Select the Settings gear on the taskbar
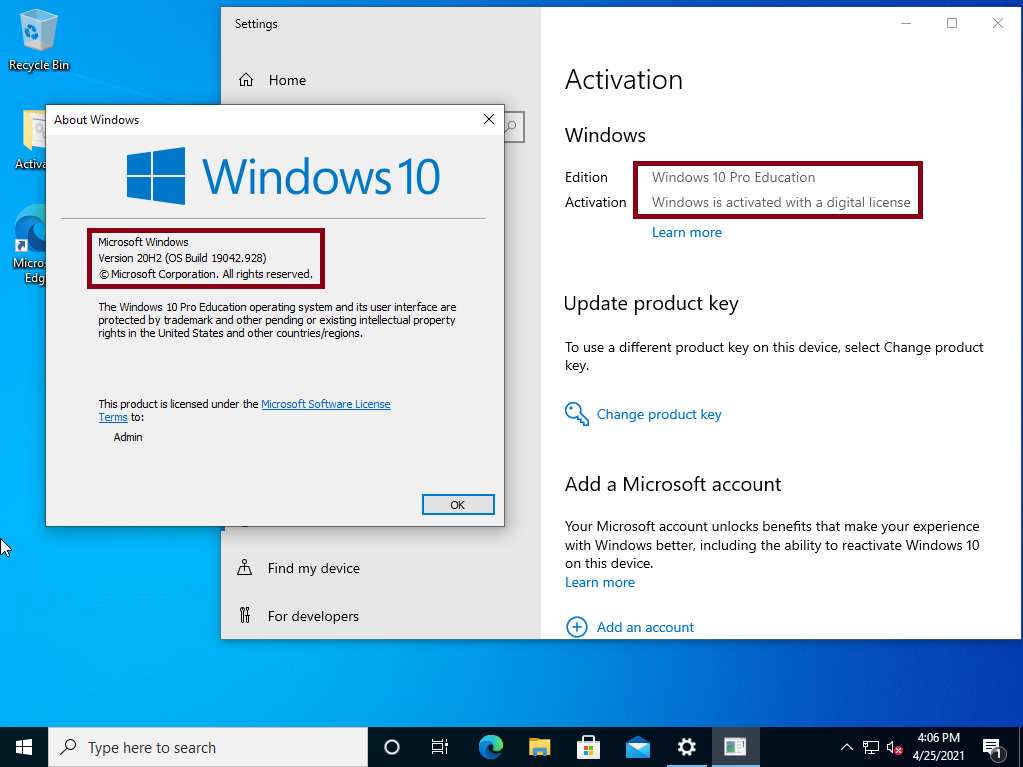Screen dimensions: 1023x767 click(686, 747)
